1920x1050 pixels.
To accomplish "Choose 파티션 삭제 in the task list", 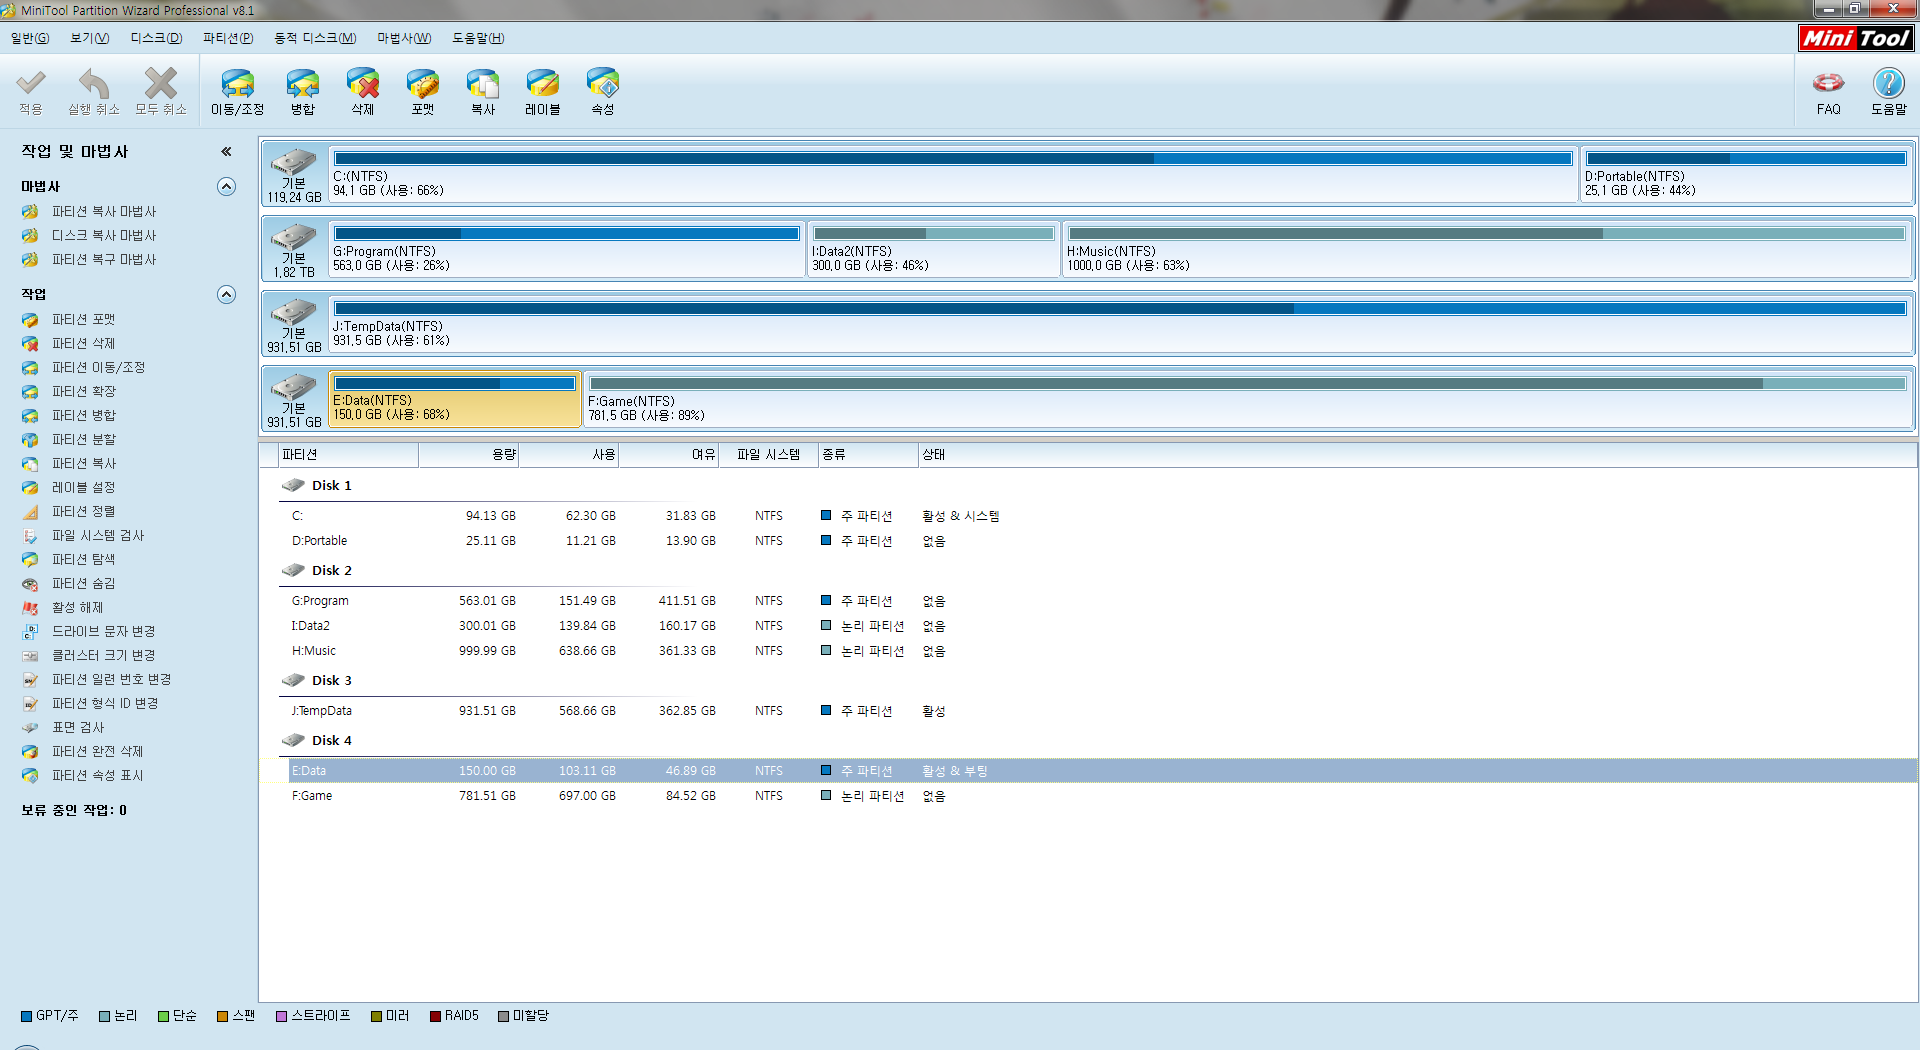I will tap(84, 344).
